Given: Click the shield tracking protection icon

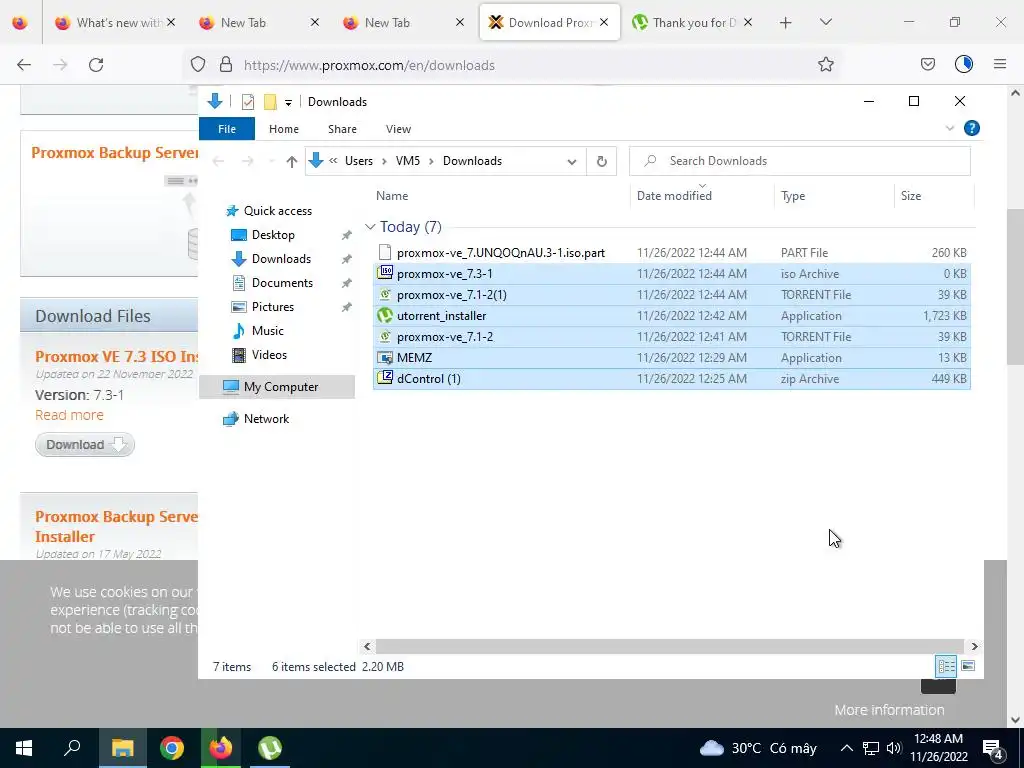Looking at the screenshot, I should (x=198, y=65).
